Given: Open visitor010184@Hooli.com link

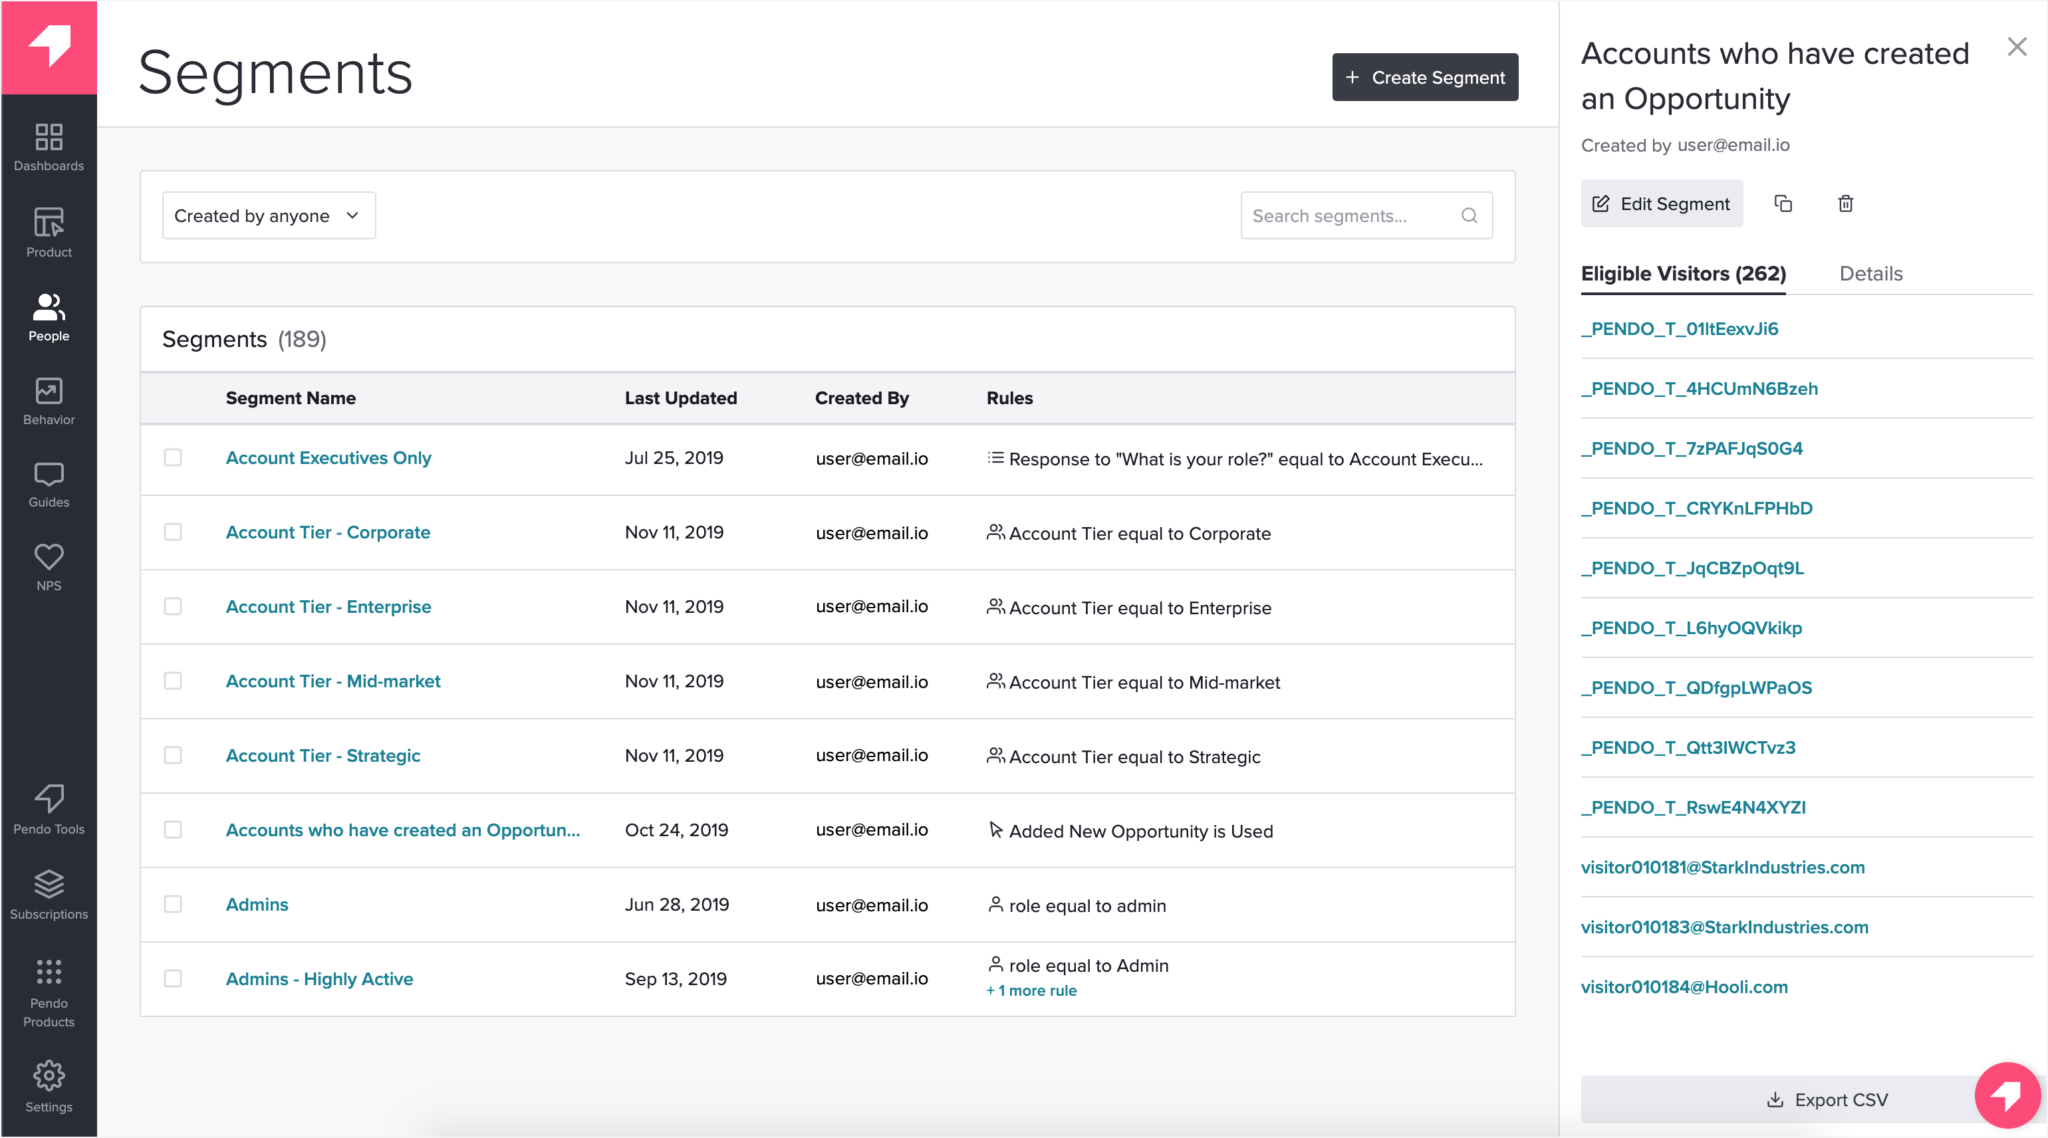Looking at the screenshot, I should point(1684,986).
